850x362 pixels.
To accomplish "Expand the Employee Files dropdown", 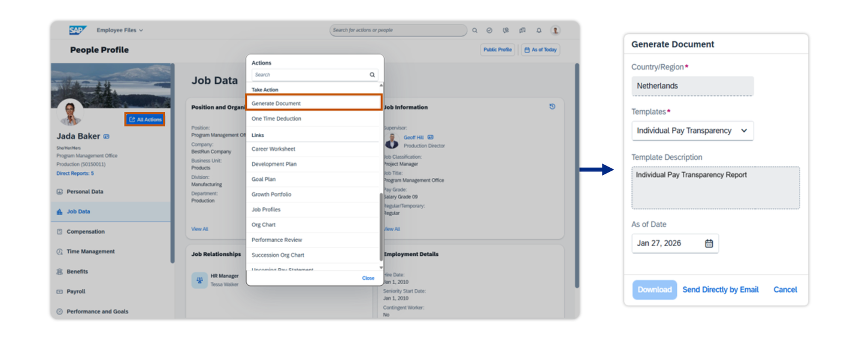I will pyautogui.click(x=120, y=30).
